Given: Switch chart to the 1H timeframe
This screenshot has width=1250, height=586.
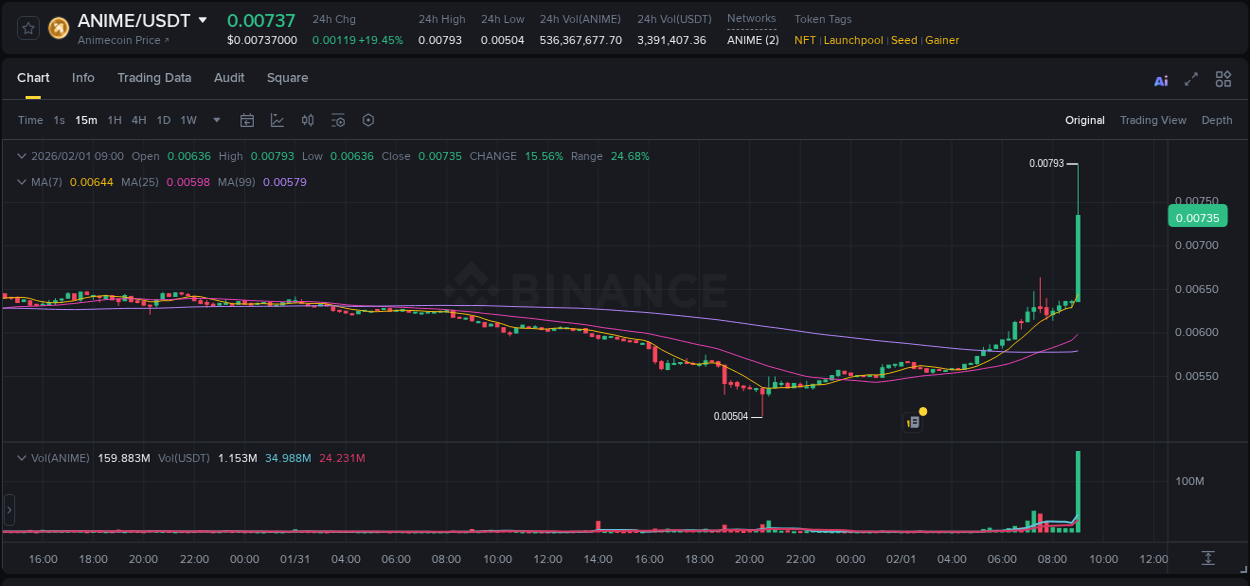Looking at the screenshot, I should [x=113, y=120].
